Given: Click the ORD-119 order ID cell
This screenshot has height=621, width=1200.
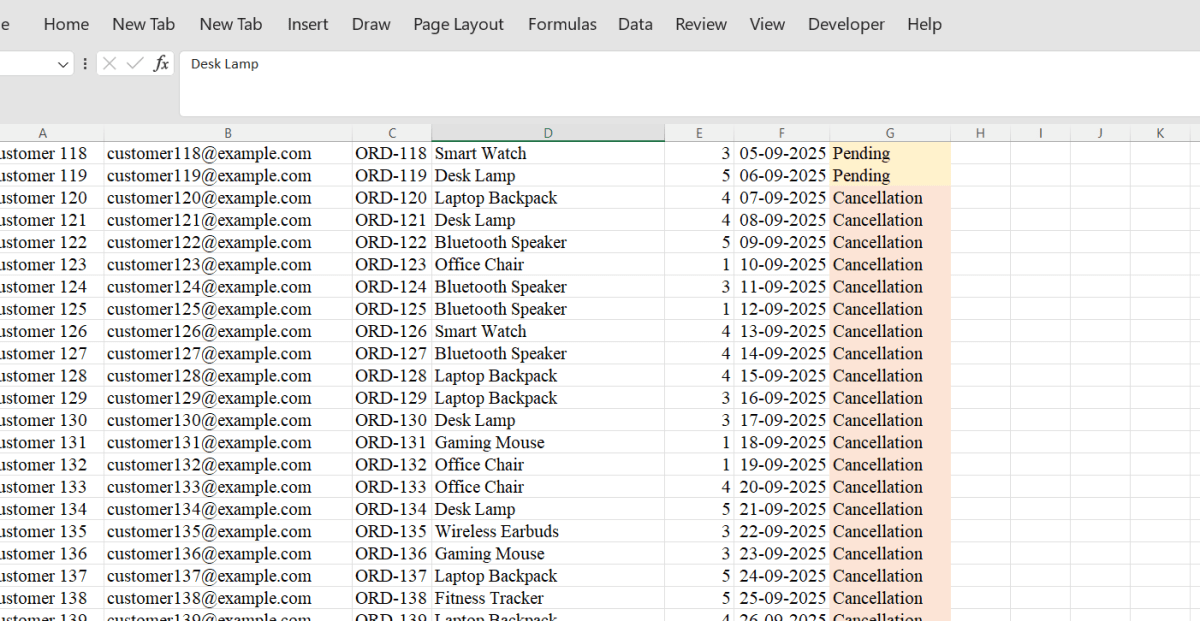Looking at the screenshot, I should (392, 176).
